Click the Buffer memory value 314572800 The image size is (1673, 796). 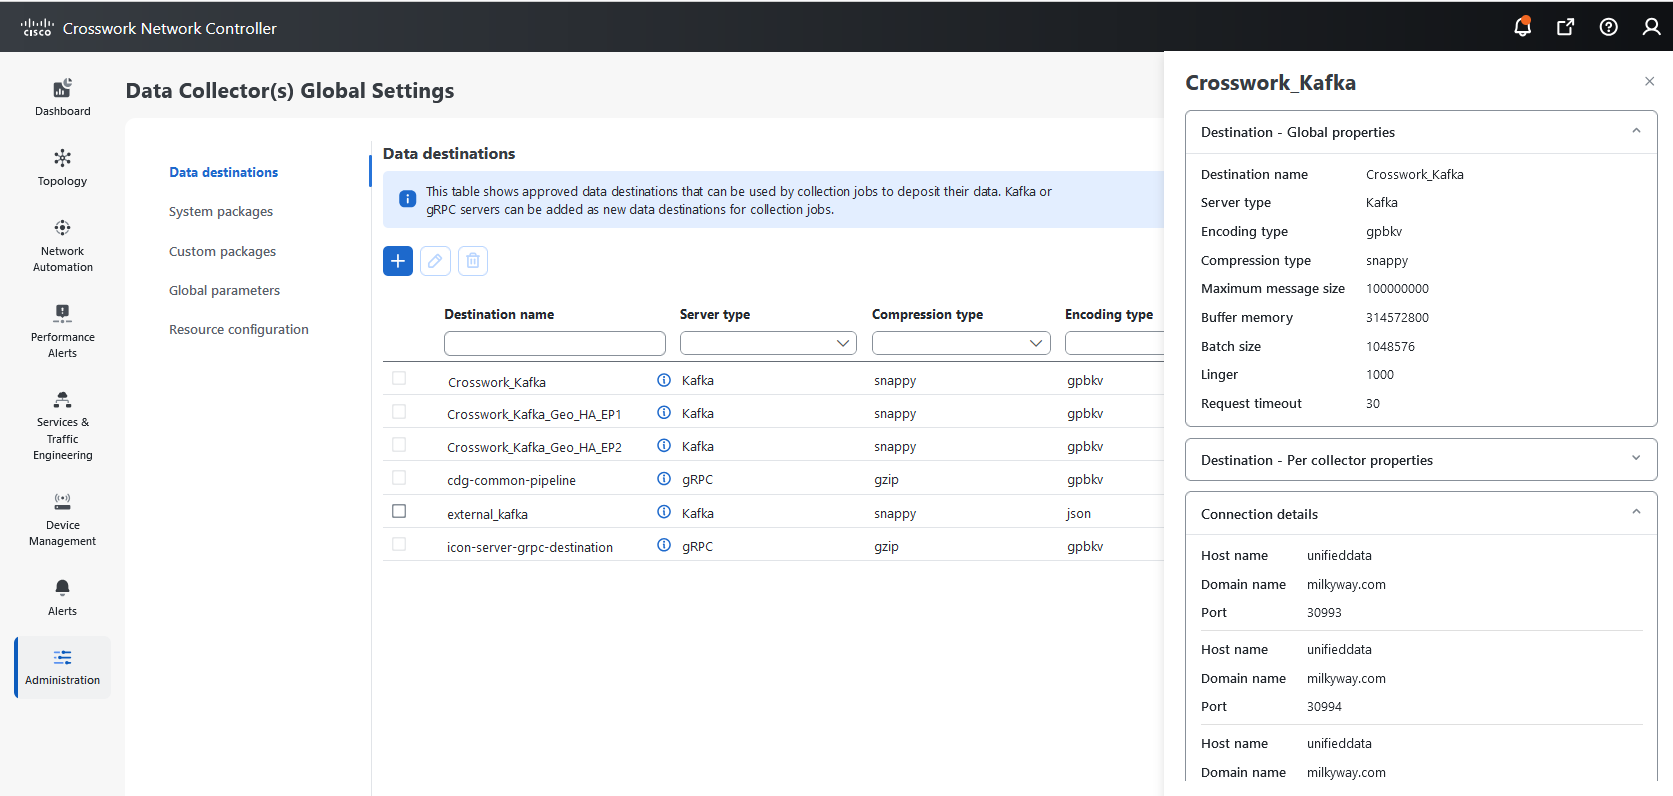tap(1397, 317)
